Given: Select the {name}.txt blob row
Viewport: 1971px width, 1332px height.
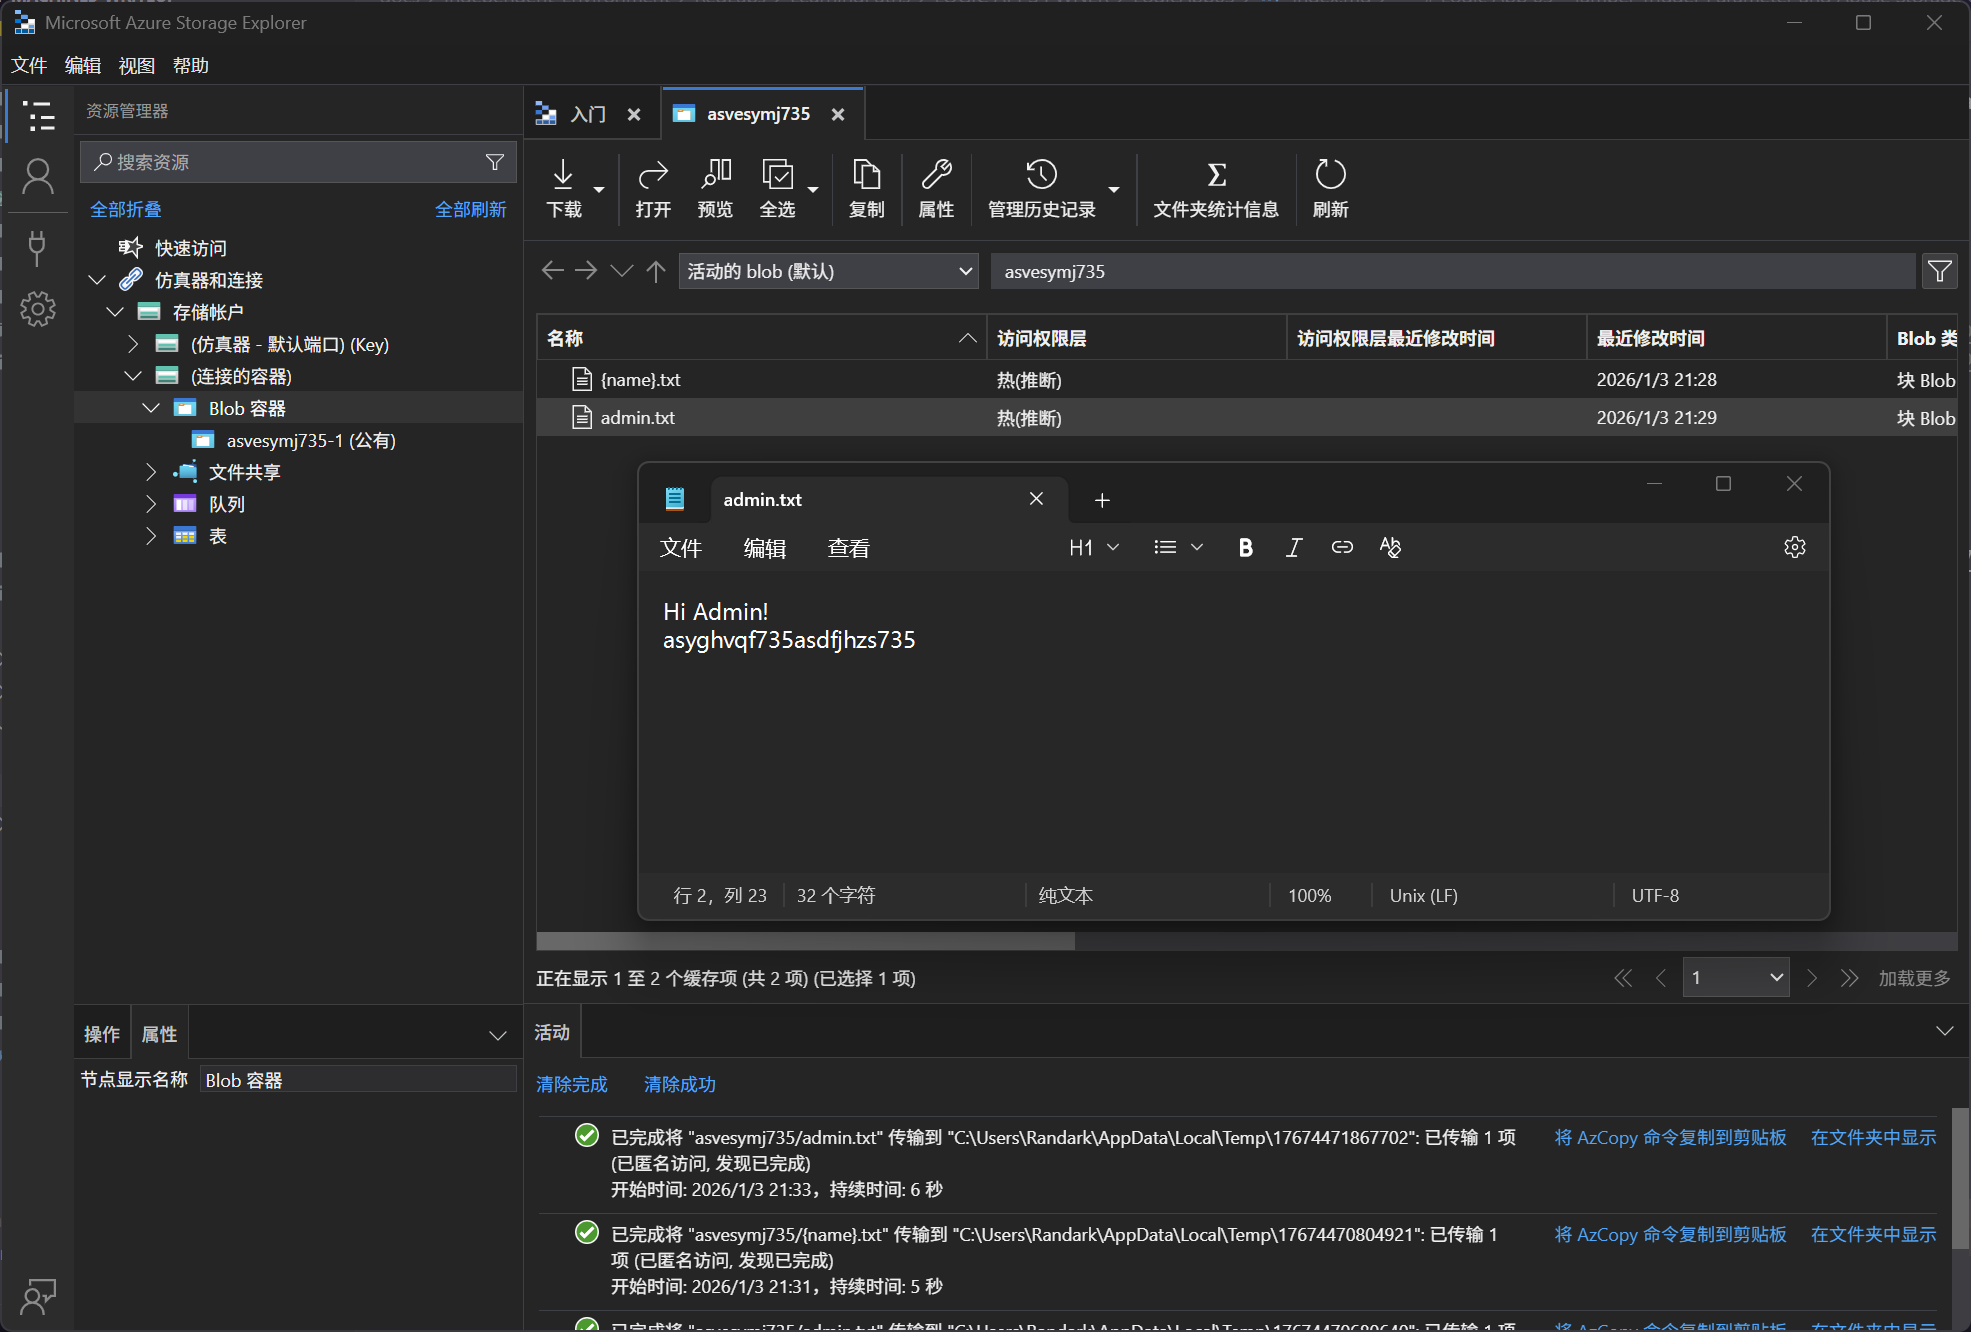Looking at the screenshot, I should 640,380.
